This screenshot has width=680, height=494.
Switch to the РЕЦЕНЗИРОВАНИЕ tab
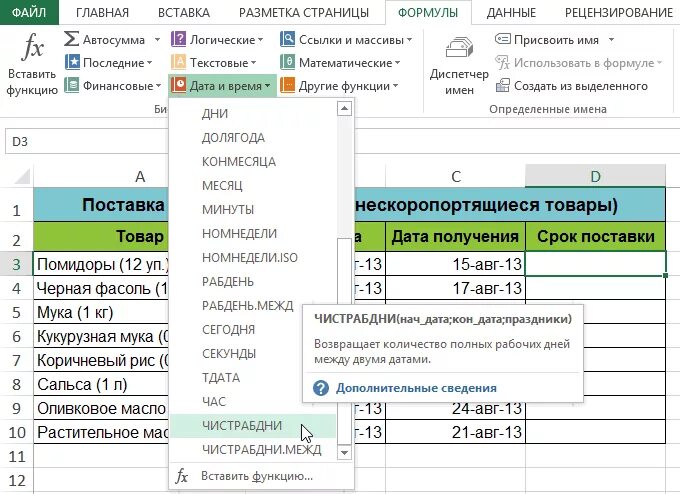coord(619,13)
